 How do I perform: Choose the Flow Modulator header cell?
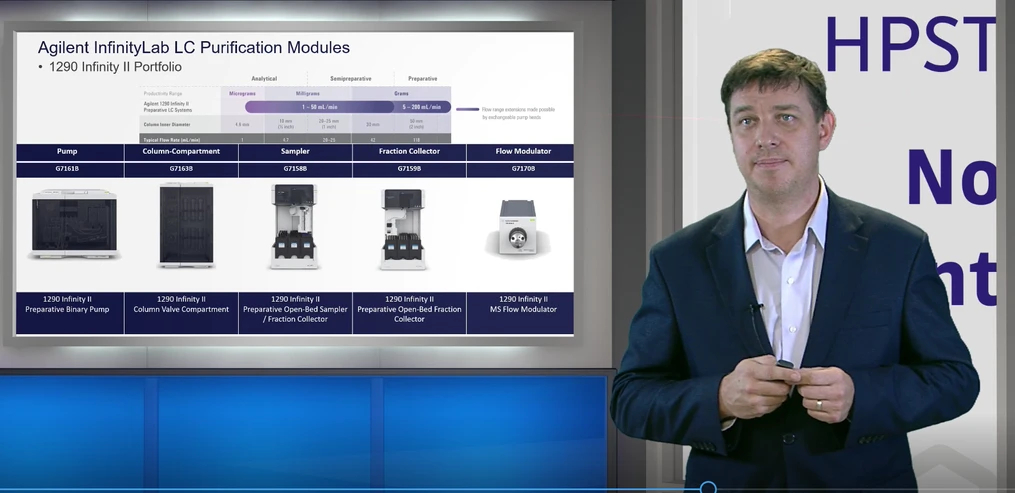point(523,152)
